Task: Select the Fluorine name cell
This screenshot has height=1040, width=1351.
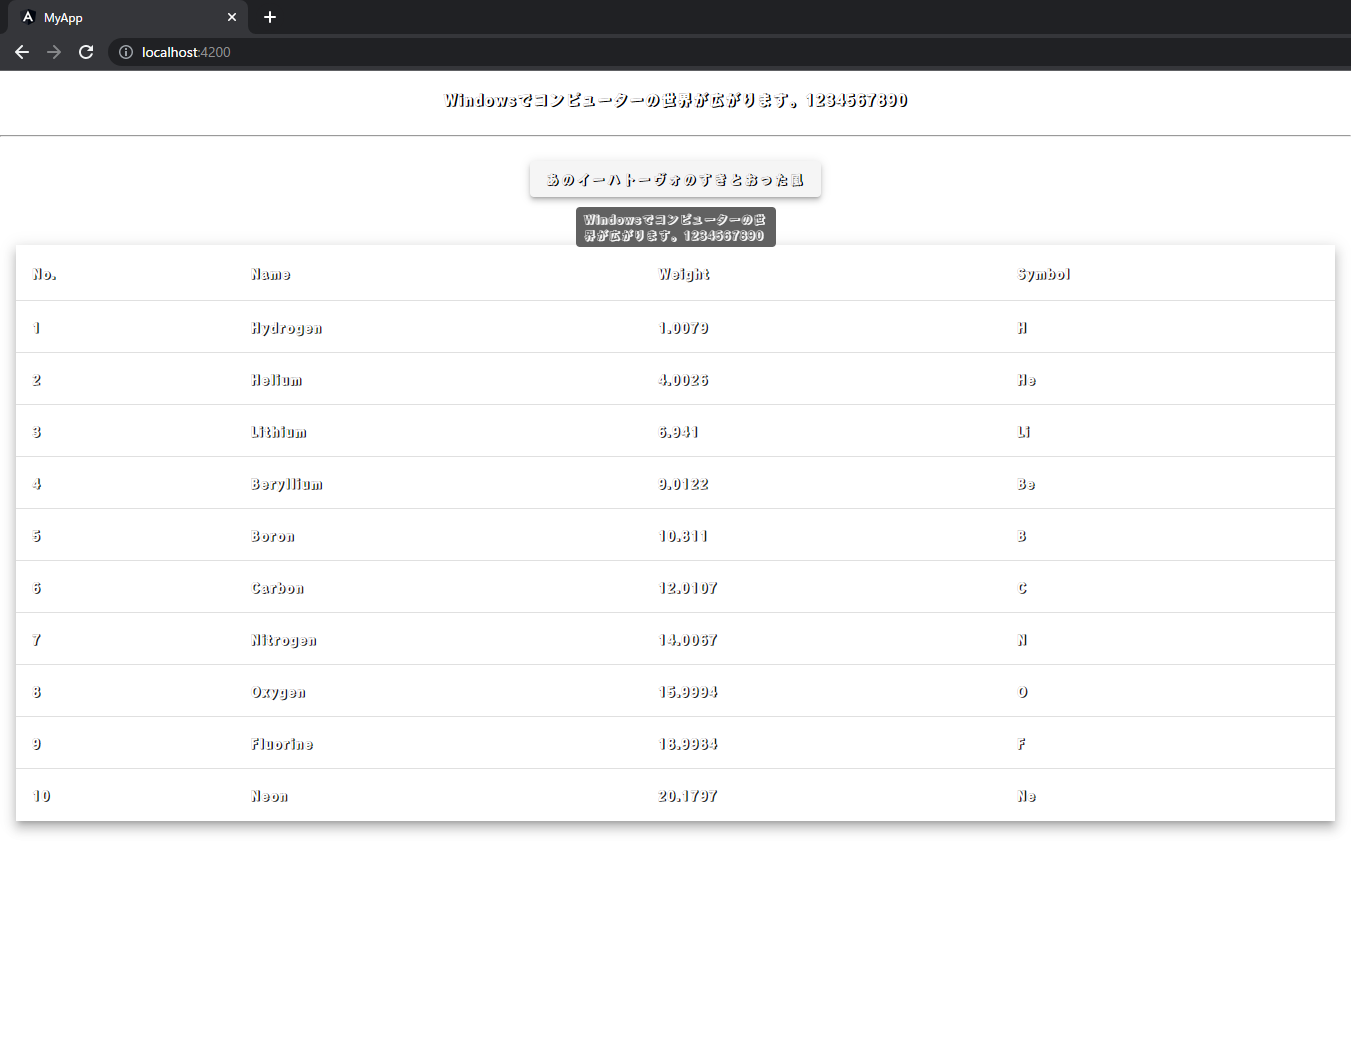Action: coord(282,744)
